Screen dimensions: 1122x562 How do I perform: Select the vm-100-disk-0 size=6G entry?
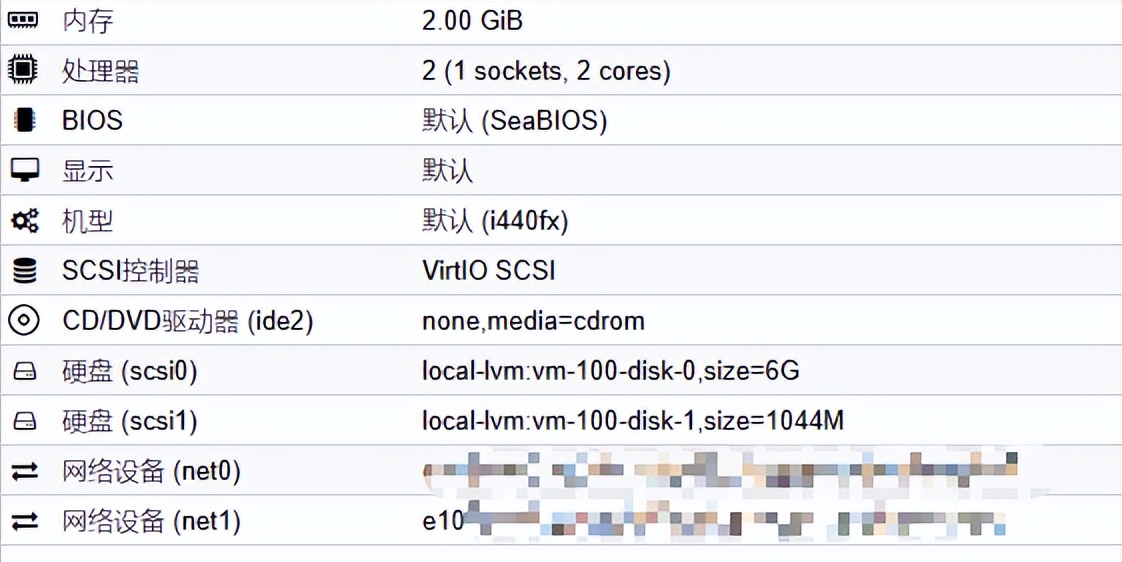[x=610, y=371]
